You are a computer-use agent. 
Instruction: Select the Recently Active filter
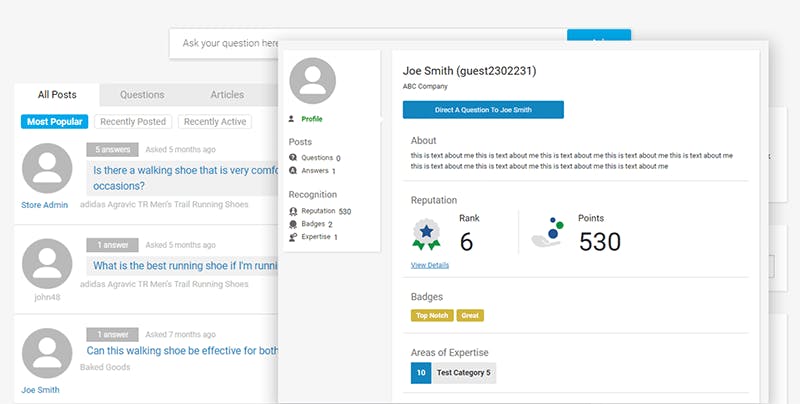coord(214,122)
